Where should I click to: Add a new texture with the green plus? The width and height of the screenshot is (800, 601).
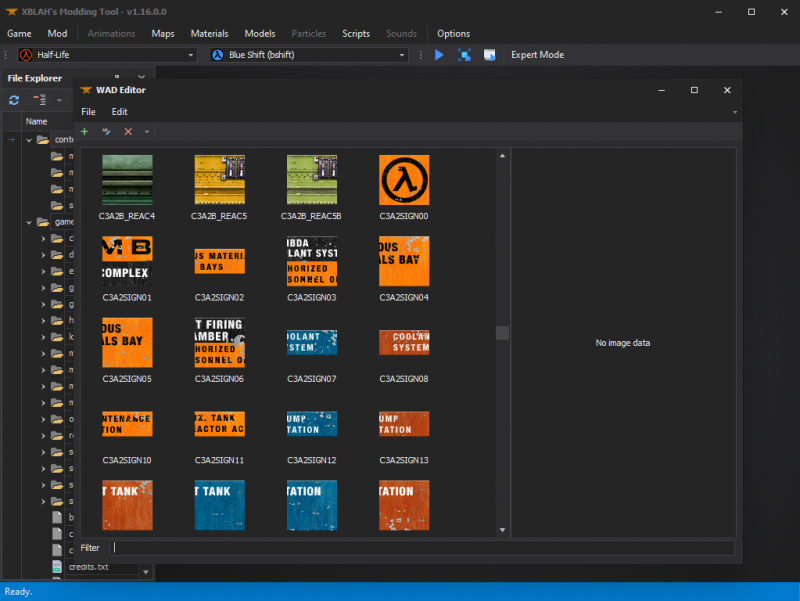point(84,131)
